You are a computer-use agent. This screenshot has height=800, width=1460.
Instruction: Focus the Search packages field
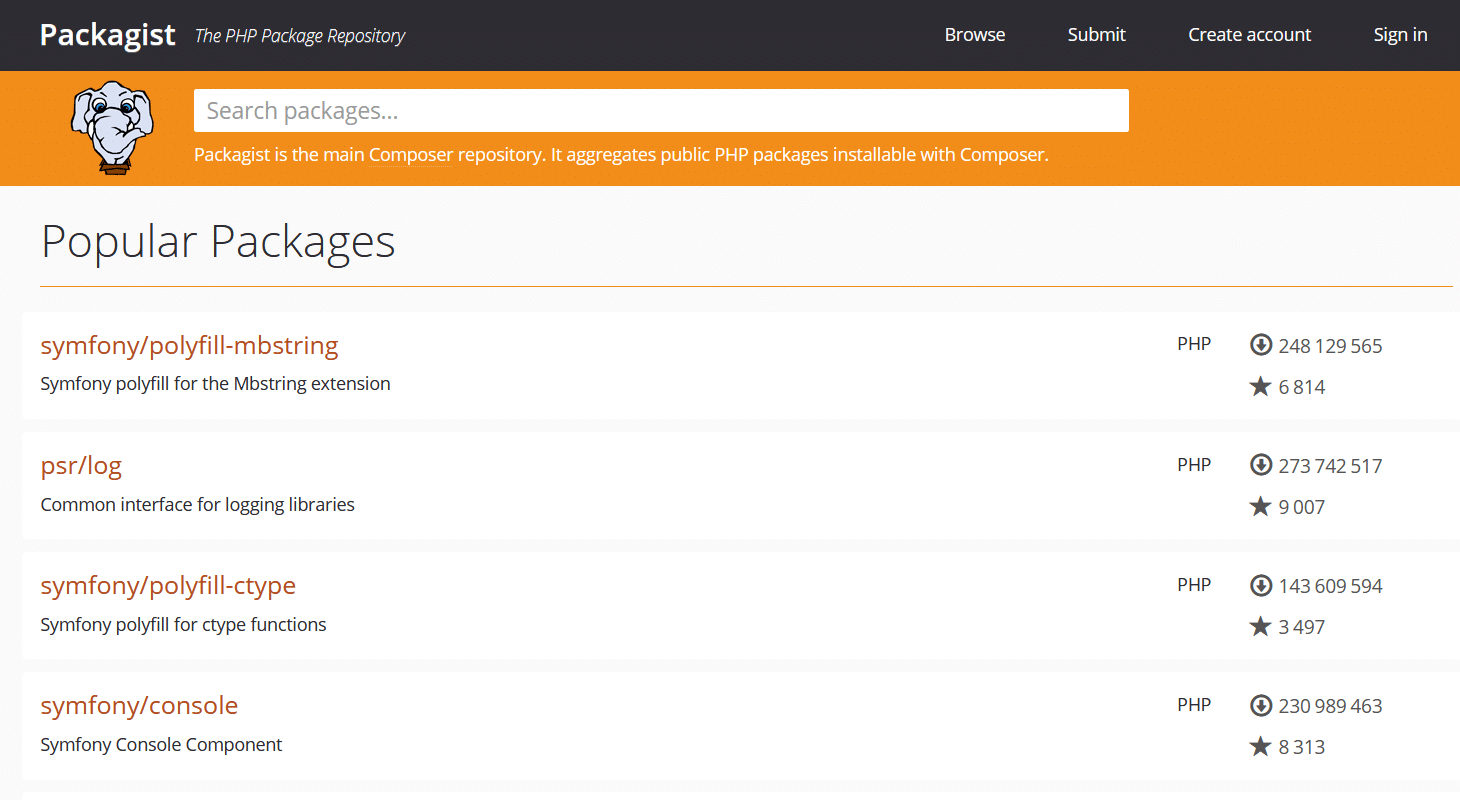(x=660, y=111)
